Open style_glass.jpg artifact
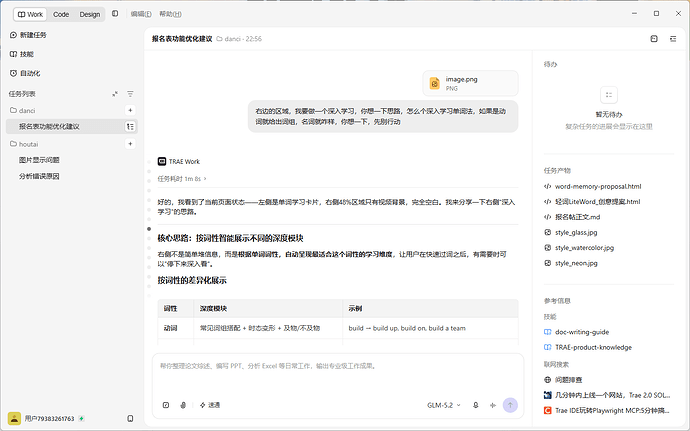690x431 pixels. [571, 232]
